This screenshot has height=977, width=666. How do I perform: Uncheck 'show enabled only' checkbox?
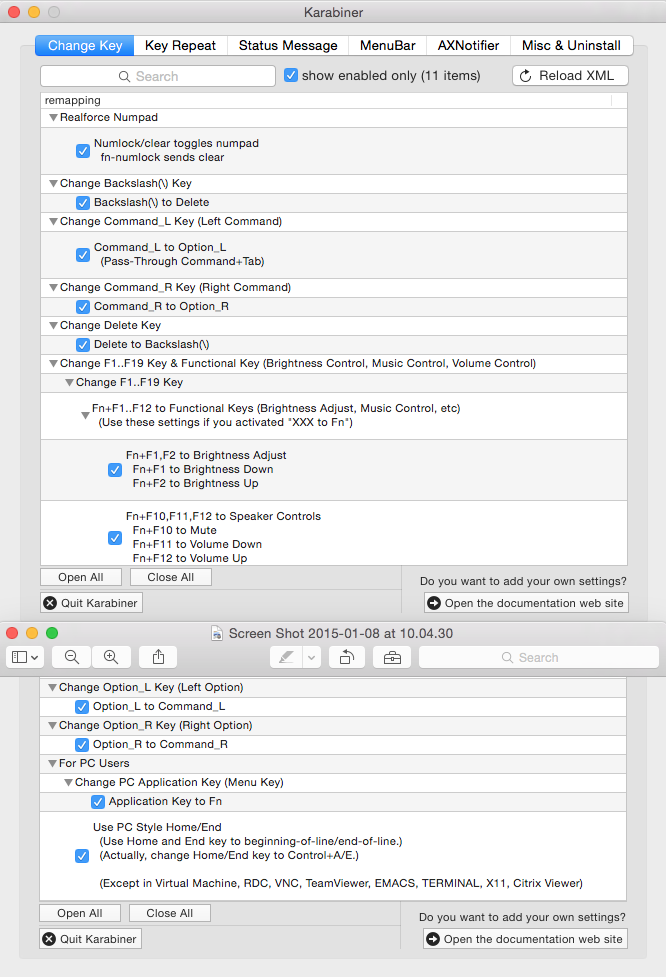click(290, 75)
